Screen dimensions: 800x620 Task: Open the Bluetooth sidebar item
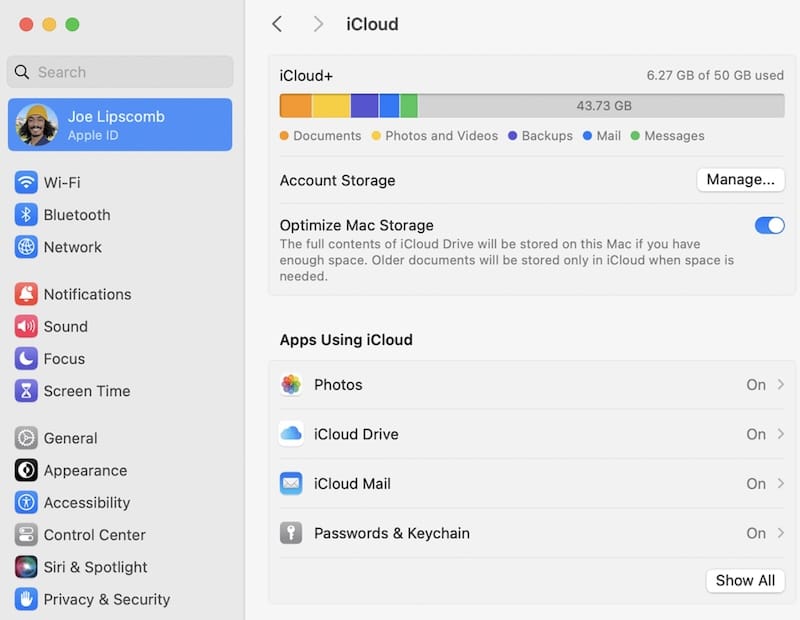click(120, 215)
